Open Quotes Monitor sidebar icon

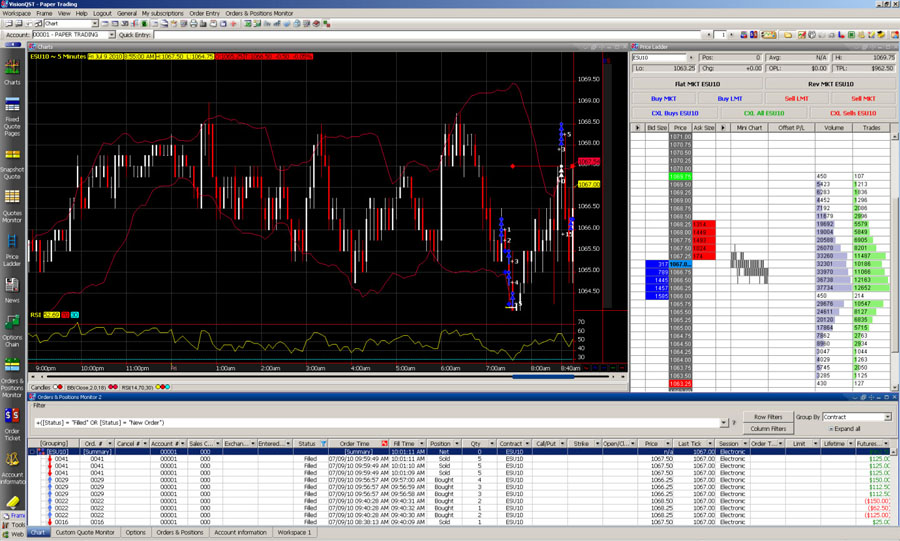click(x=12, y=207)
